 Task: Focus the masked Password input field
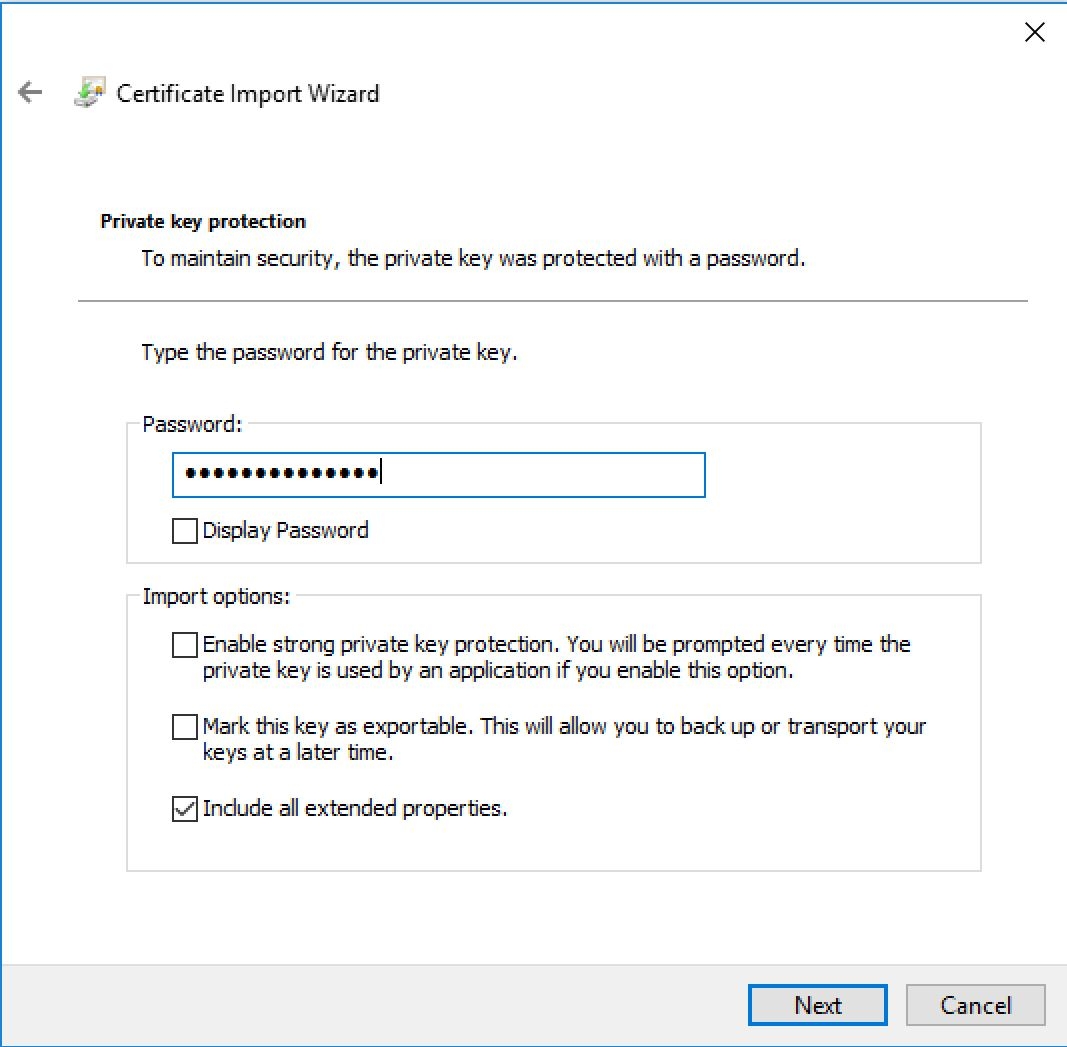click(x=438, y=474)
